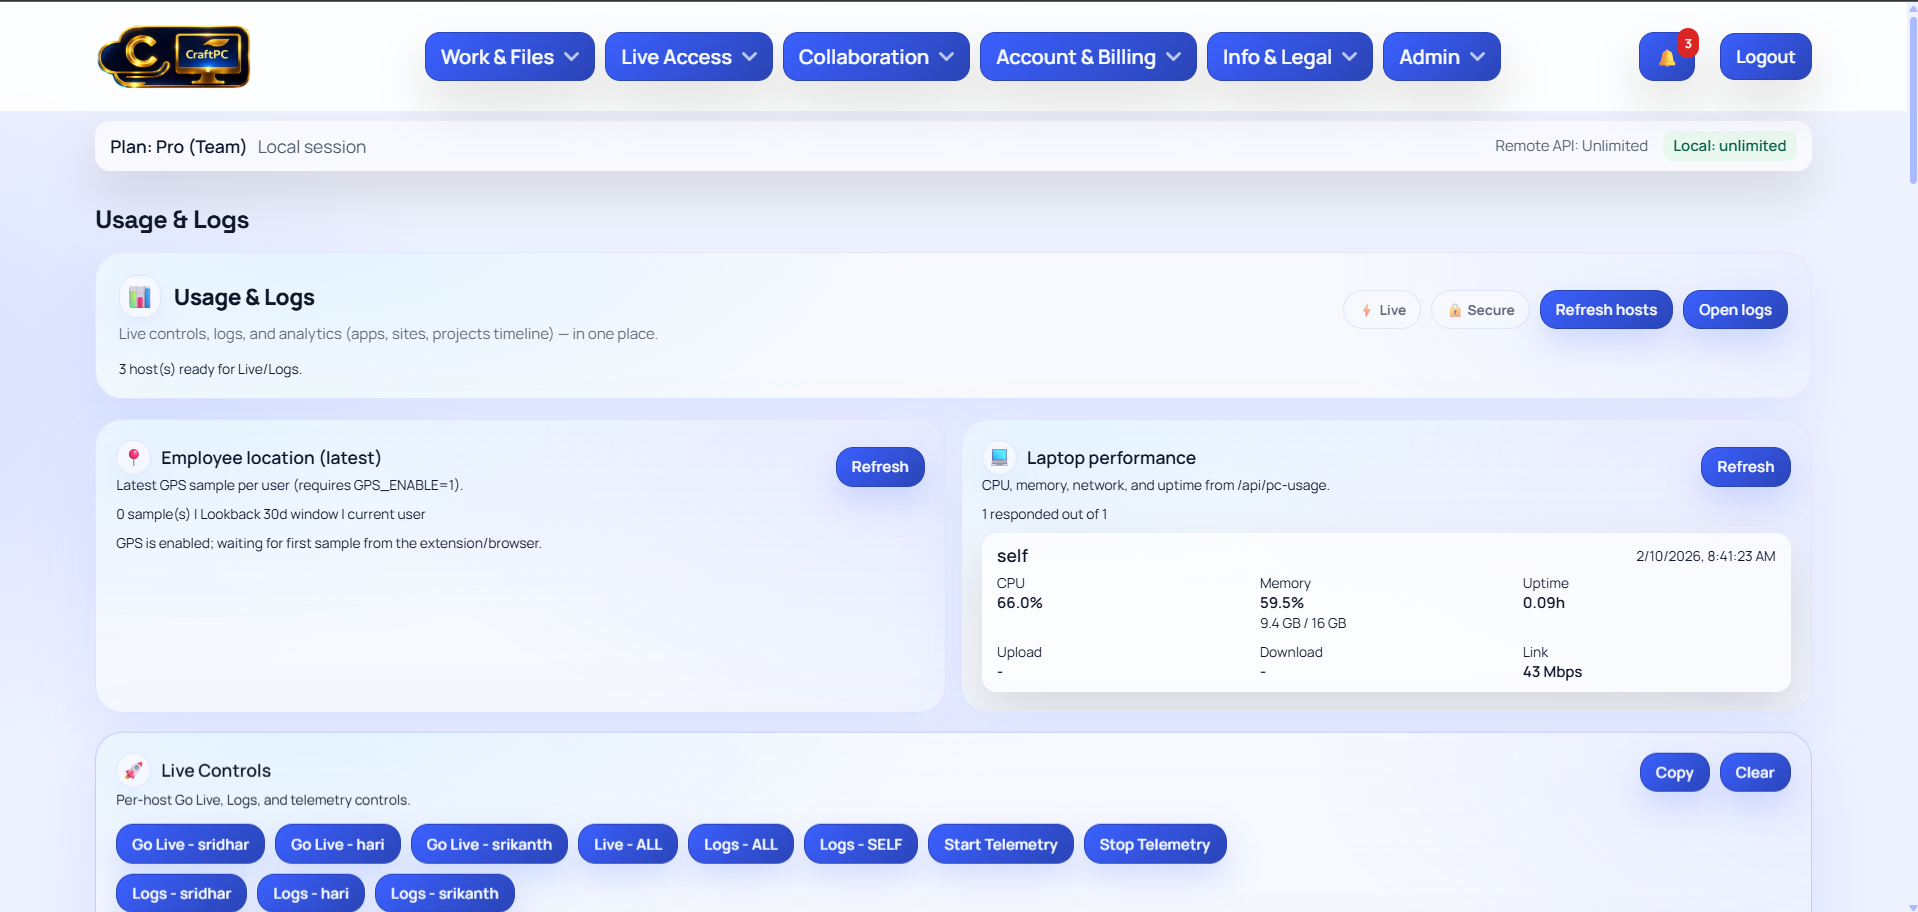Click Stop Telemetry button
Viewport: 1918px width, 912px height.
[x=1155, y=844]
